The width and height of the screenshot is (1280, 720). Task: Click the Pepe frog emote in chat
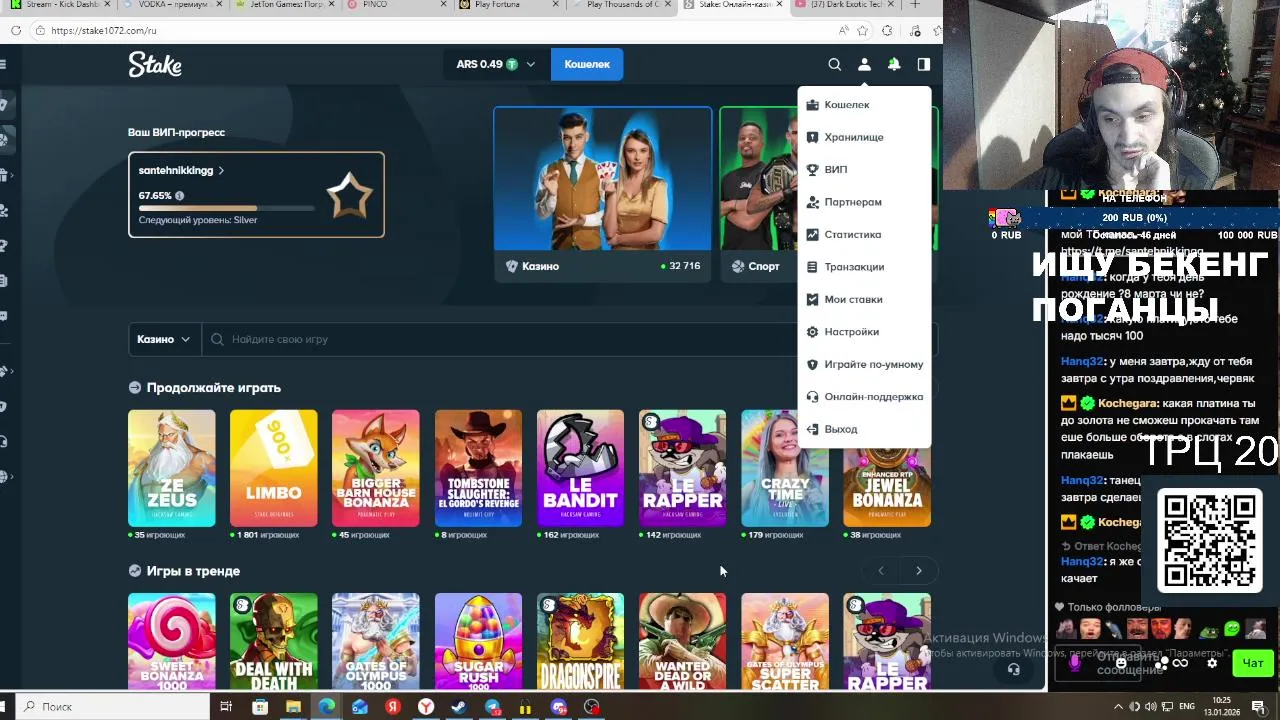[1209, 629]
